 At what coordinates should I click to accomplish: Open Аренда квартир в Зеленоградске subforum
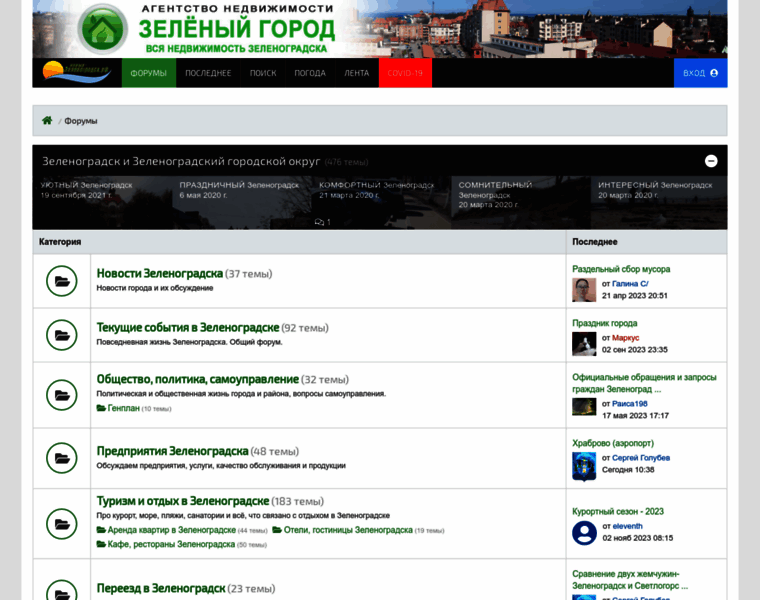[x=171, y=530]
